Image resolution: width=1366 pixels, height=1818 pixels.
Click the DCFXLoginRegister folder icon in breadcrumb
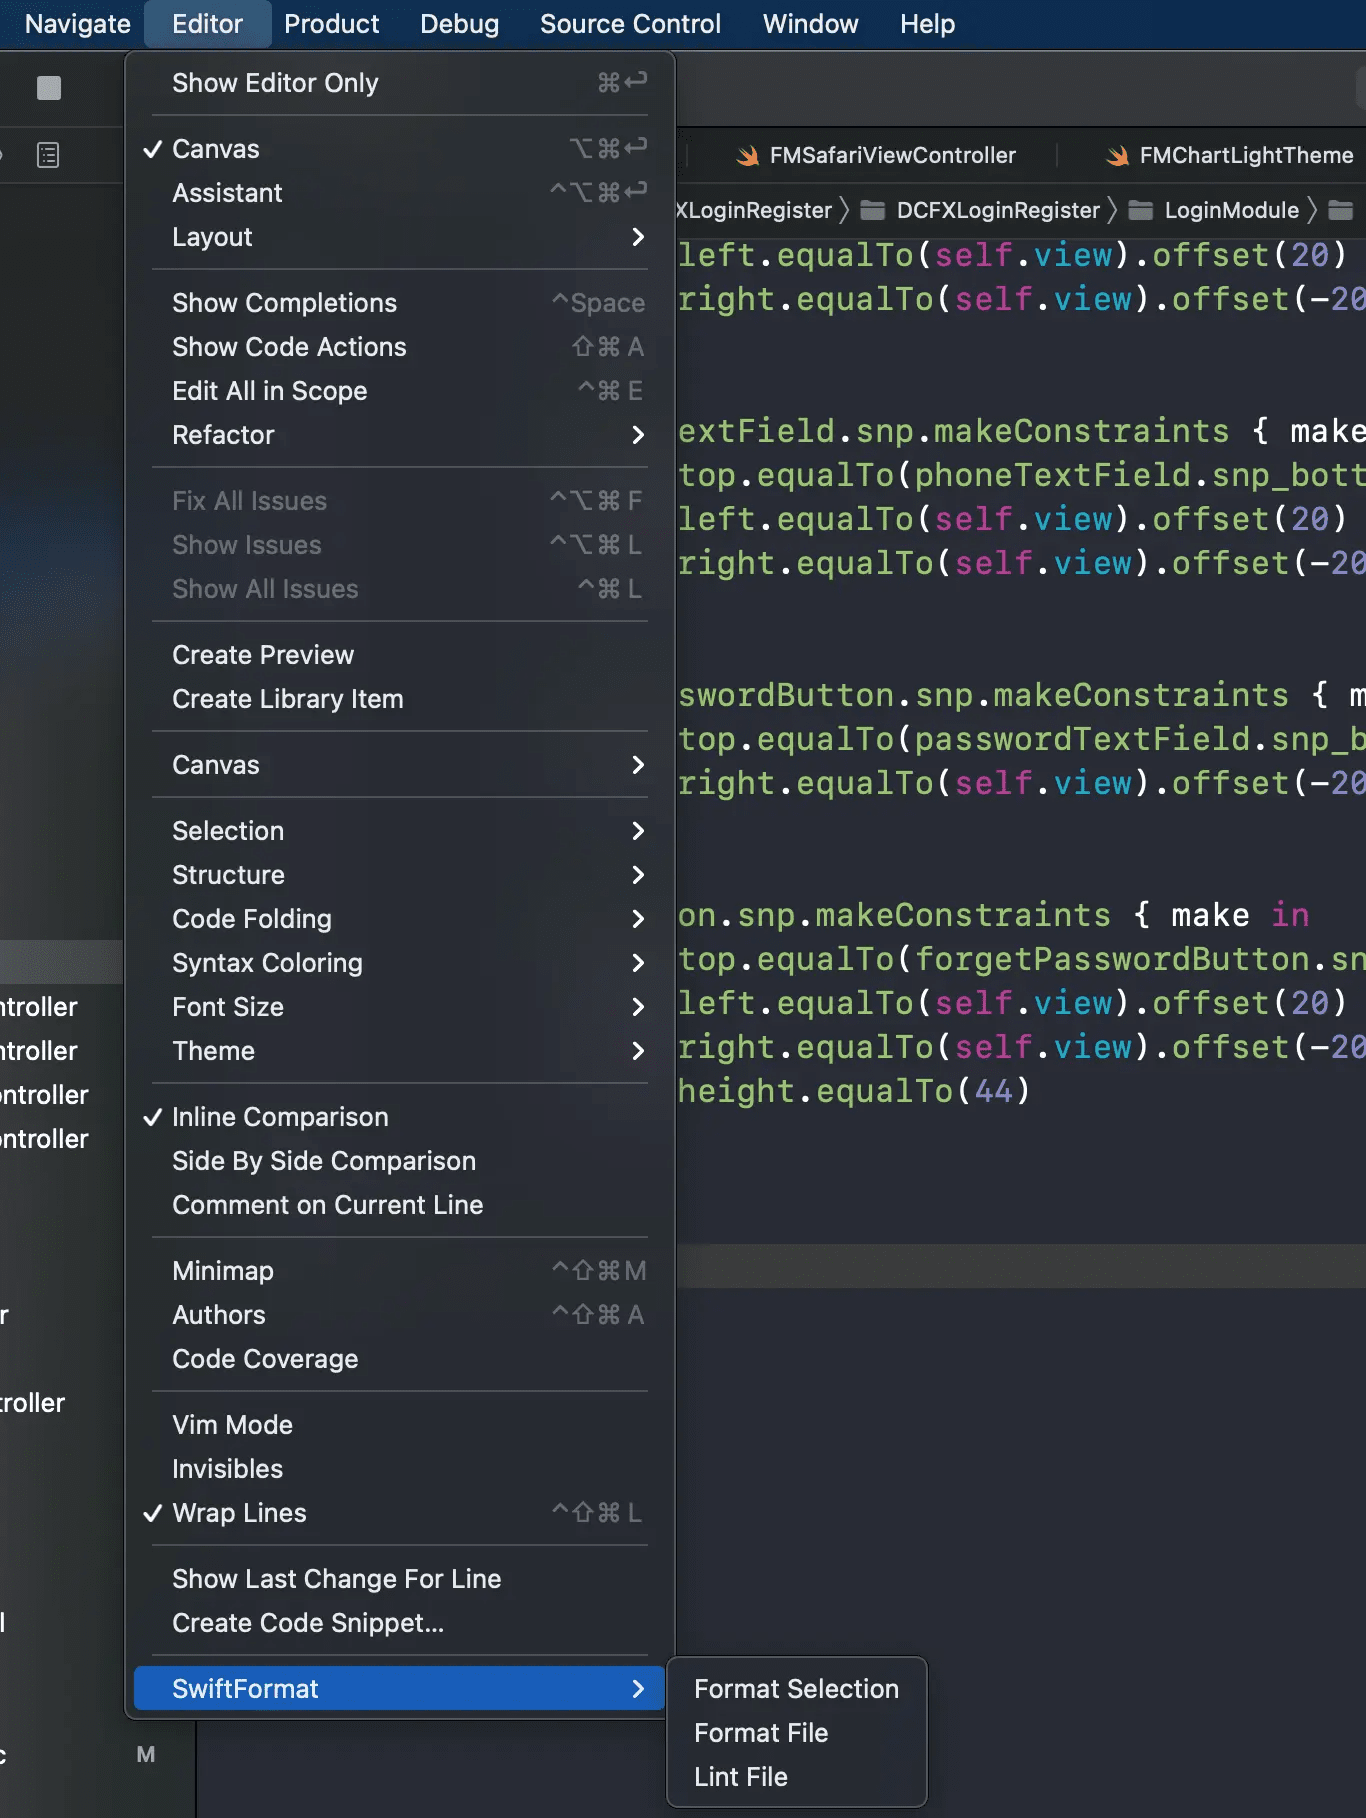[x=873, y=210]
